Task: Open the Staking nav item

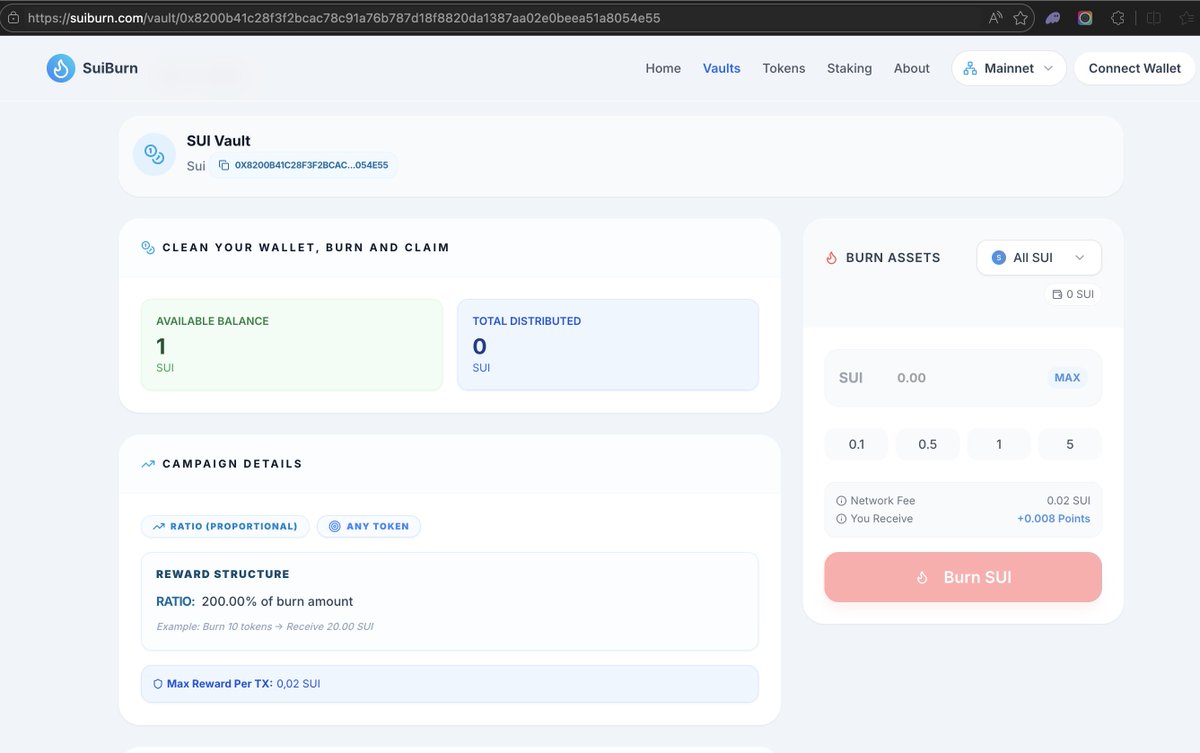Action: (849, 68)
